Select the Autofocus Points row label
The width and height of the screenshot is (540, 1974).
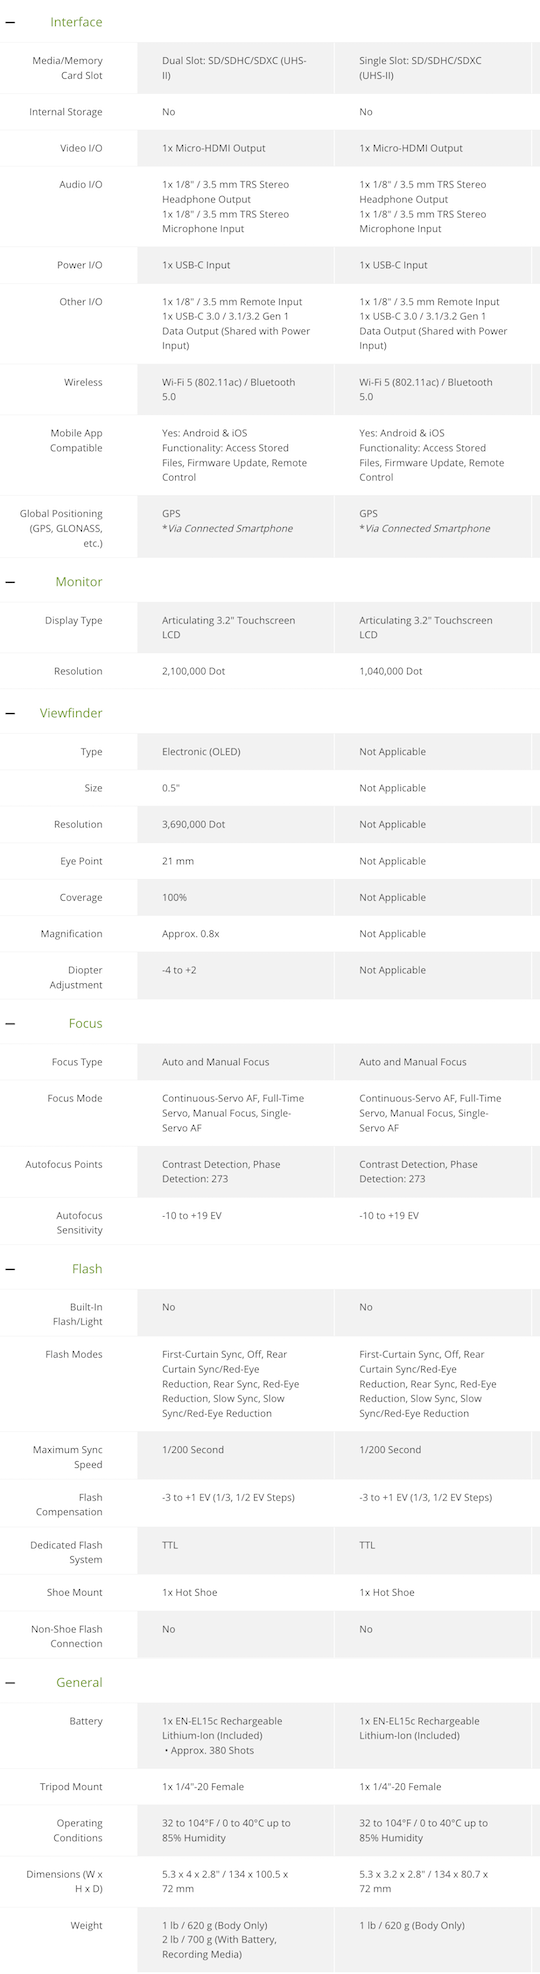click(64, 1165)
